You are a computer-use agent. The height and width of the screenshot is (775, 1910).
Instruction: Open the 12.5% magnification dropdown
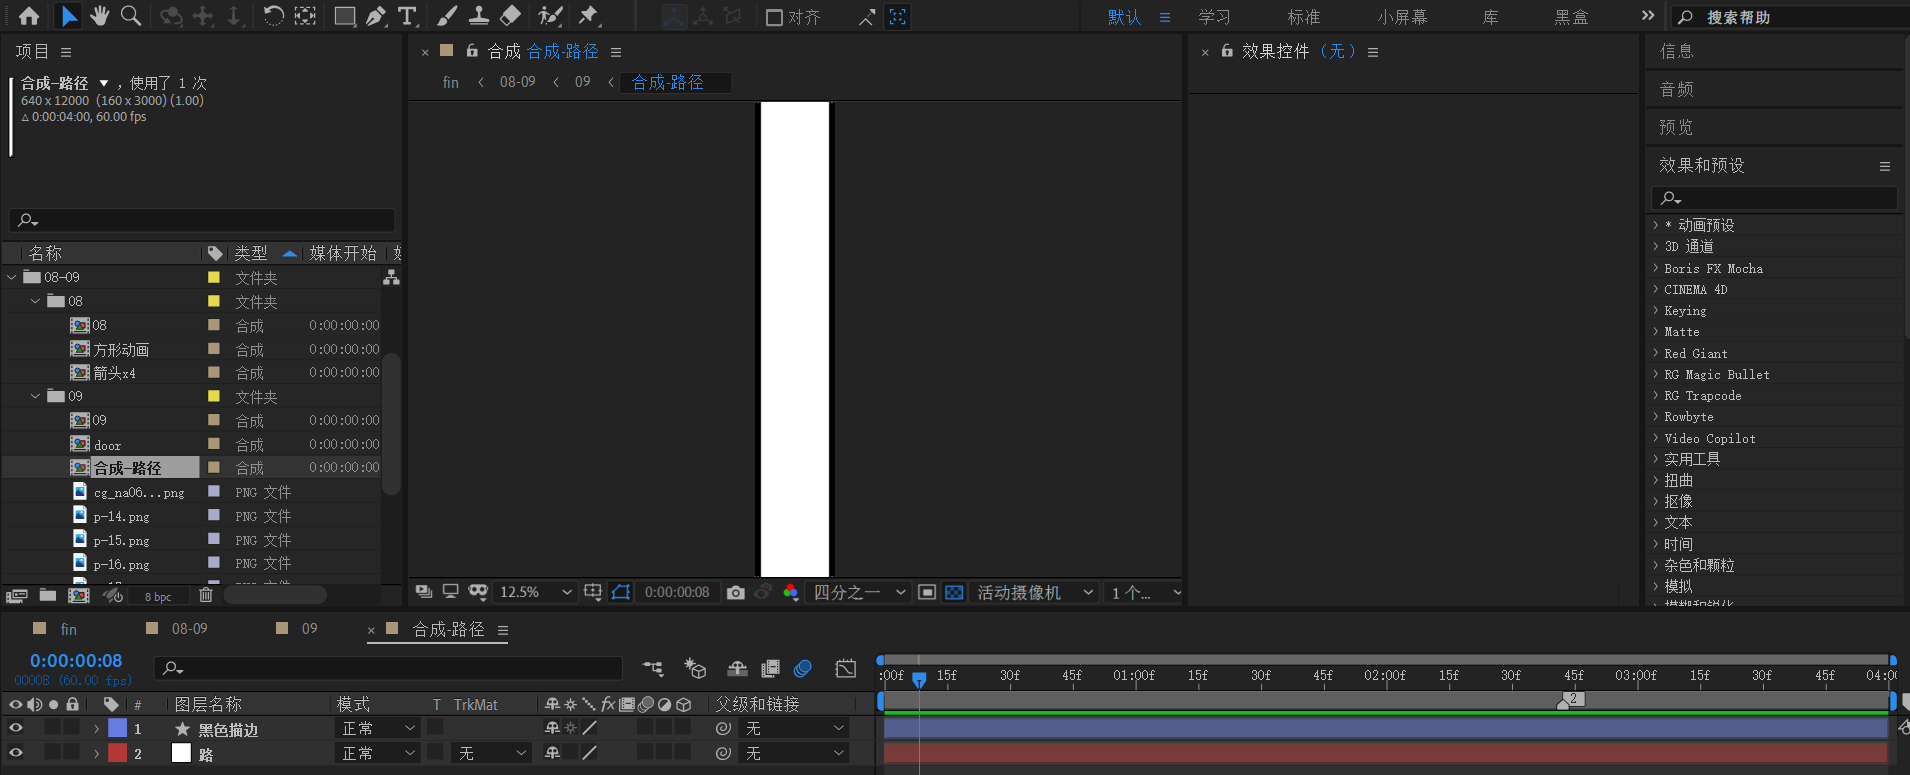(536, 592)
